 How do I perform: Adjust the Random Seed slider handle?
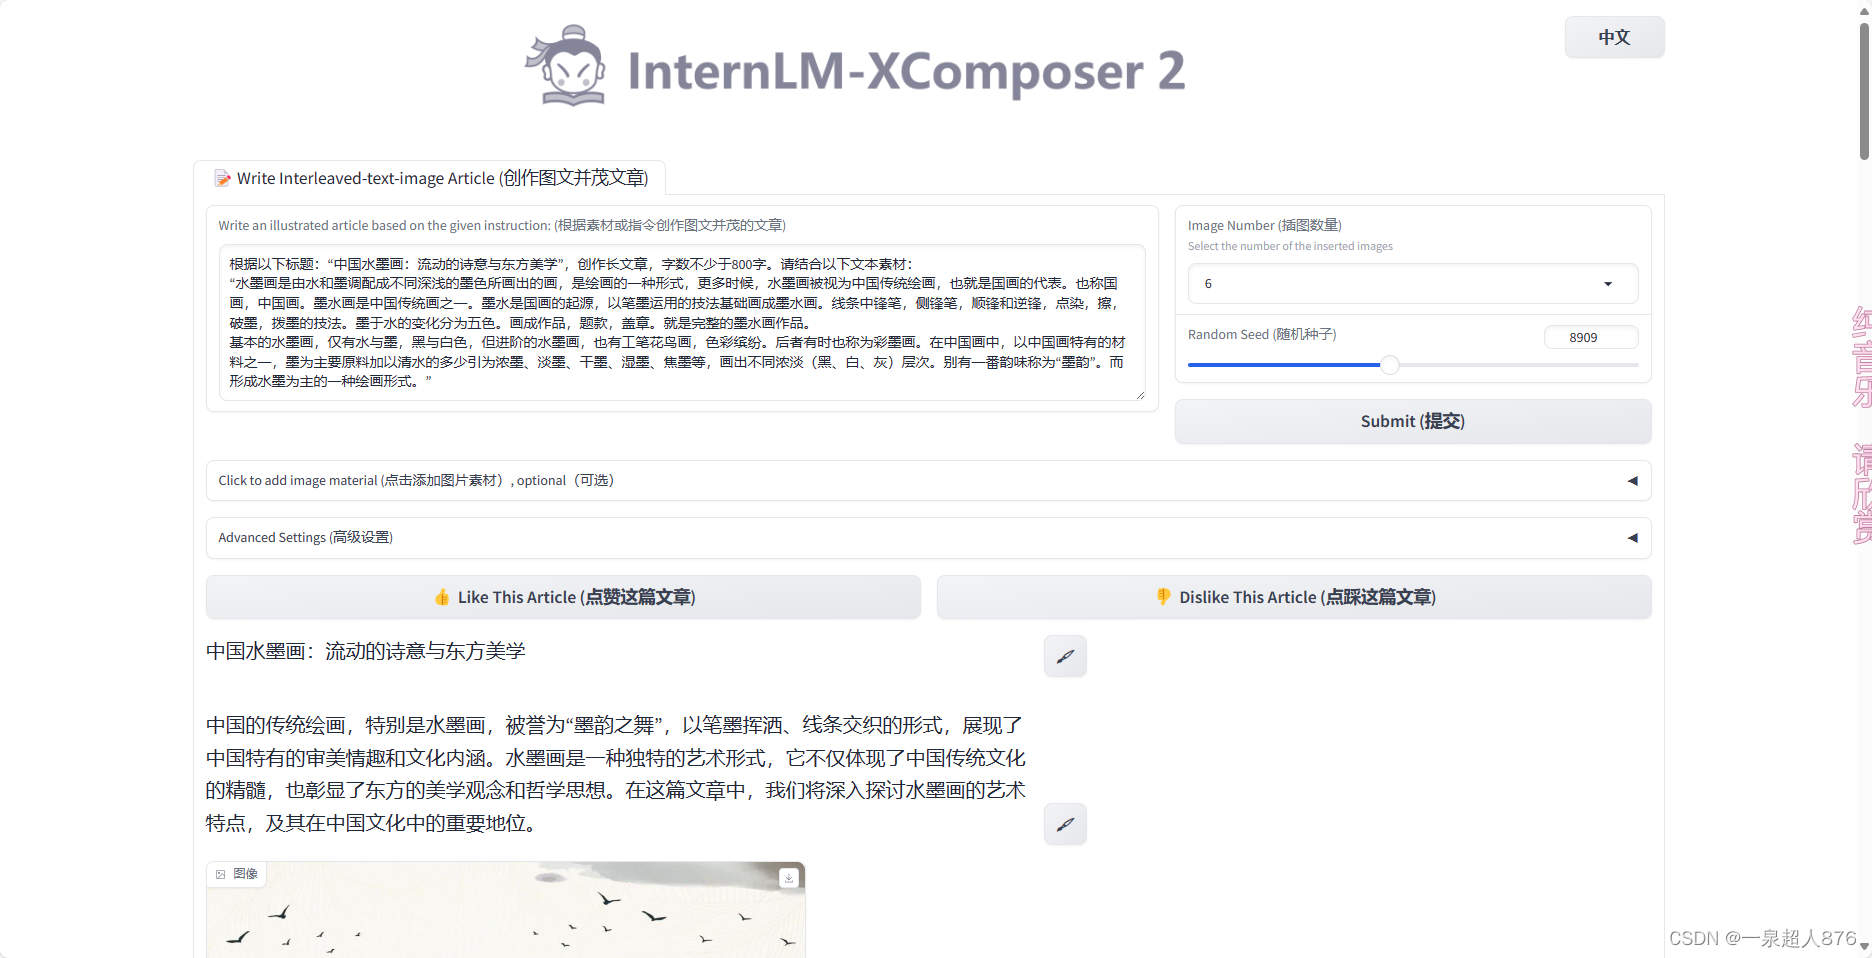tap(1390, 365)
